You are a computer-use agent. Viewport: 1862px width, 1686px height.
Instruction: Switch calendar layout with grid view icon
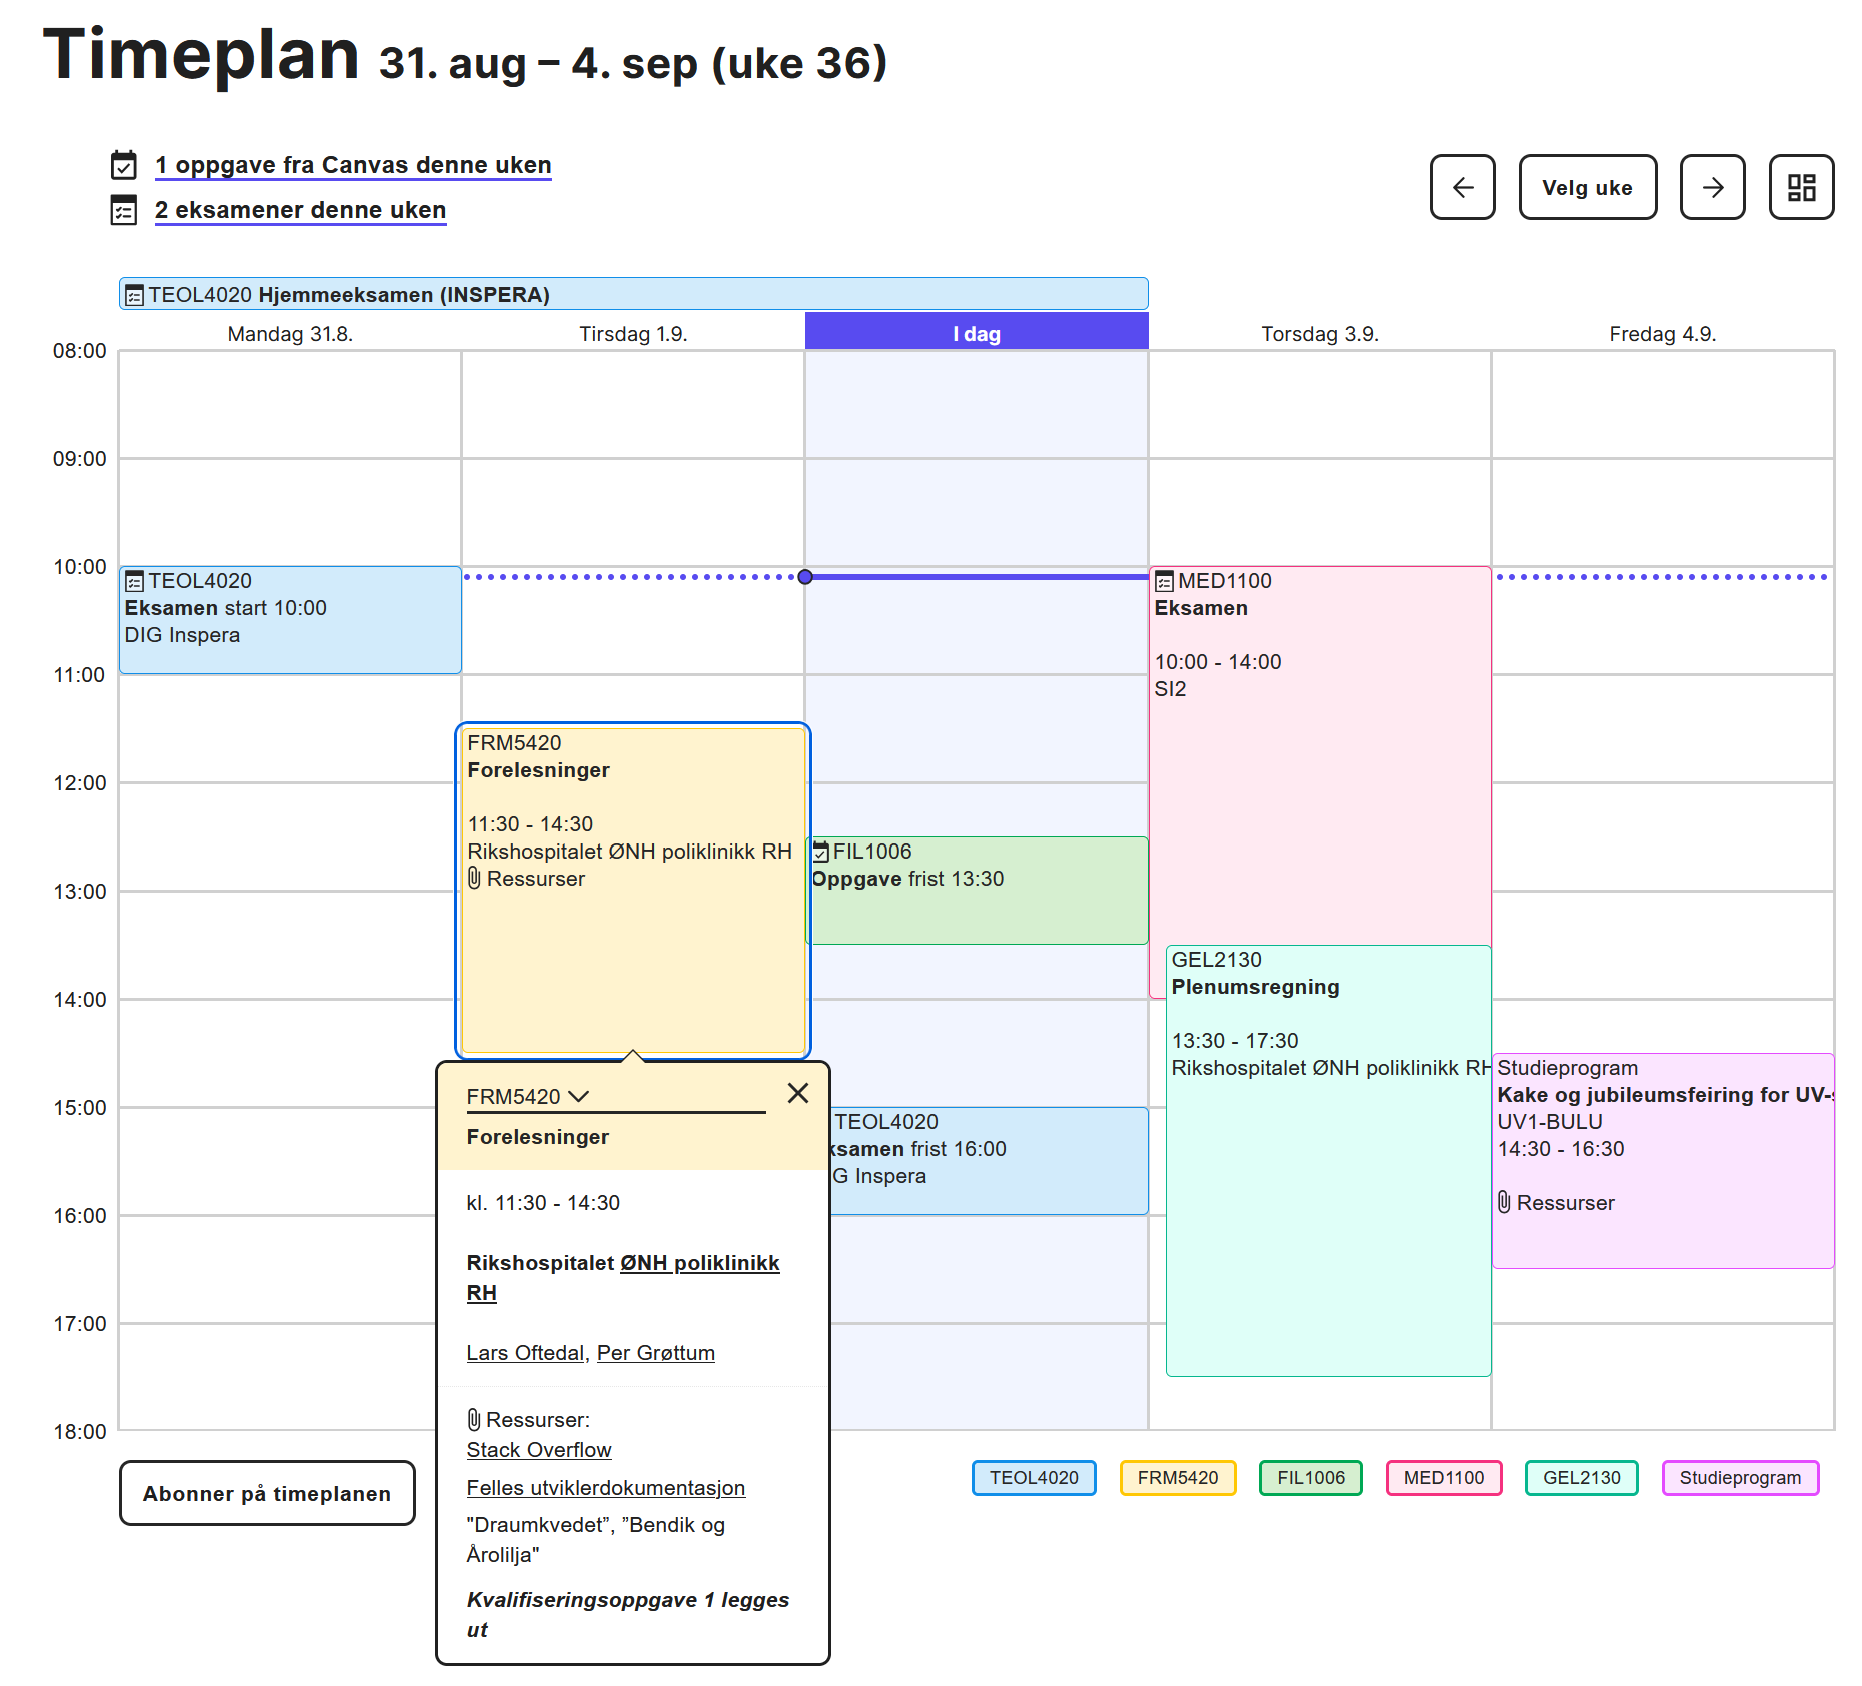1801,187
